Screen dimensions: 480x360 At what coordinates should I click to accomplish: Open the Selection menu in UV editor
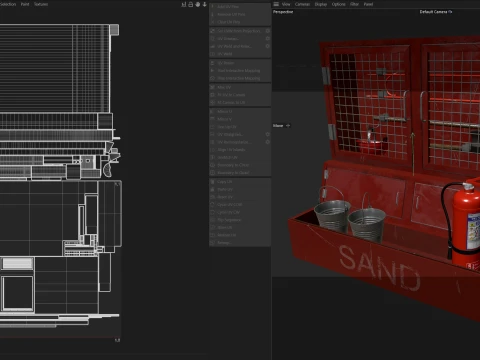pos(8,4)
